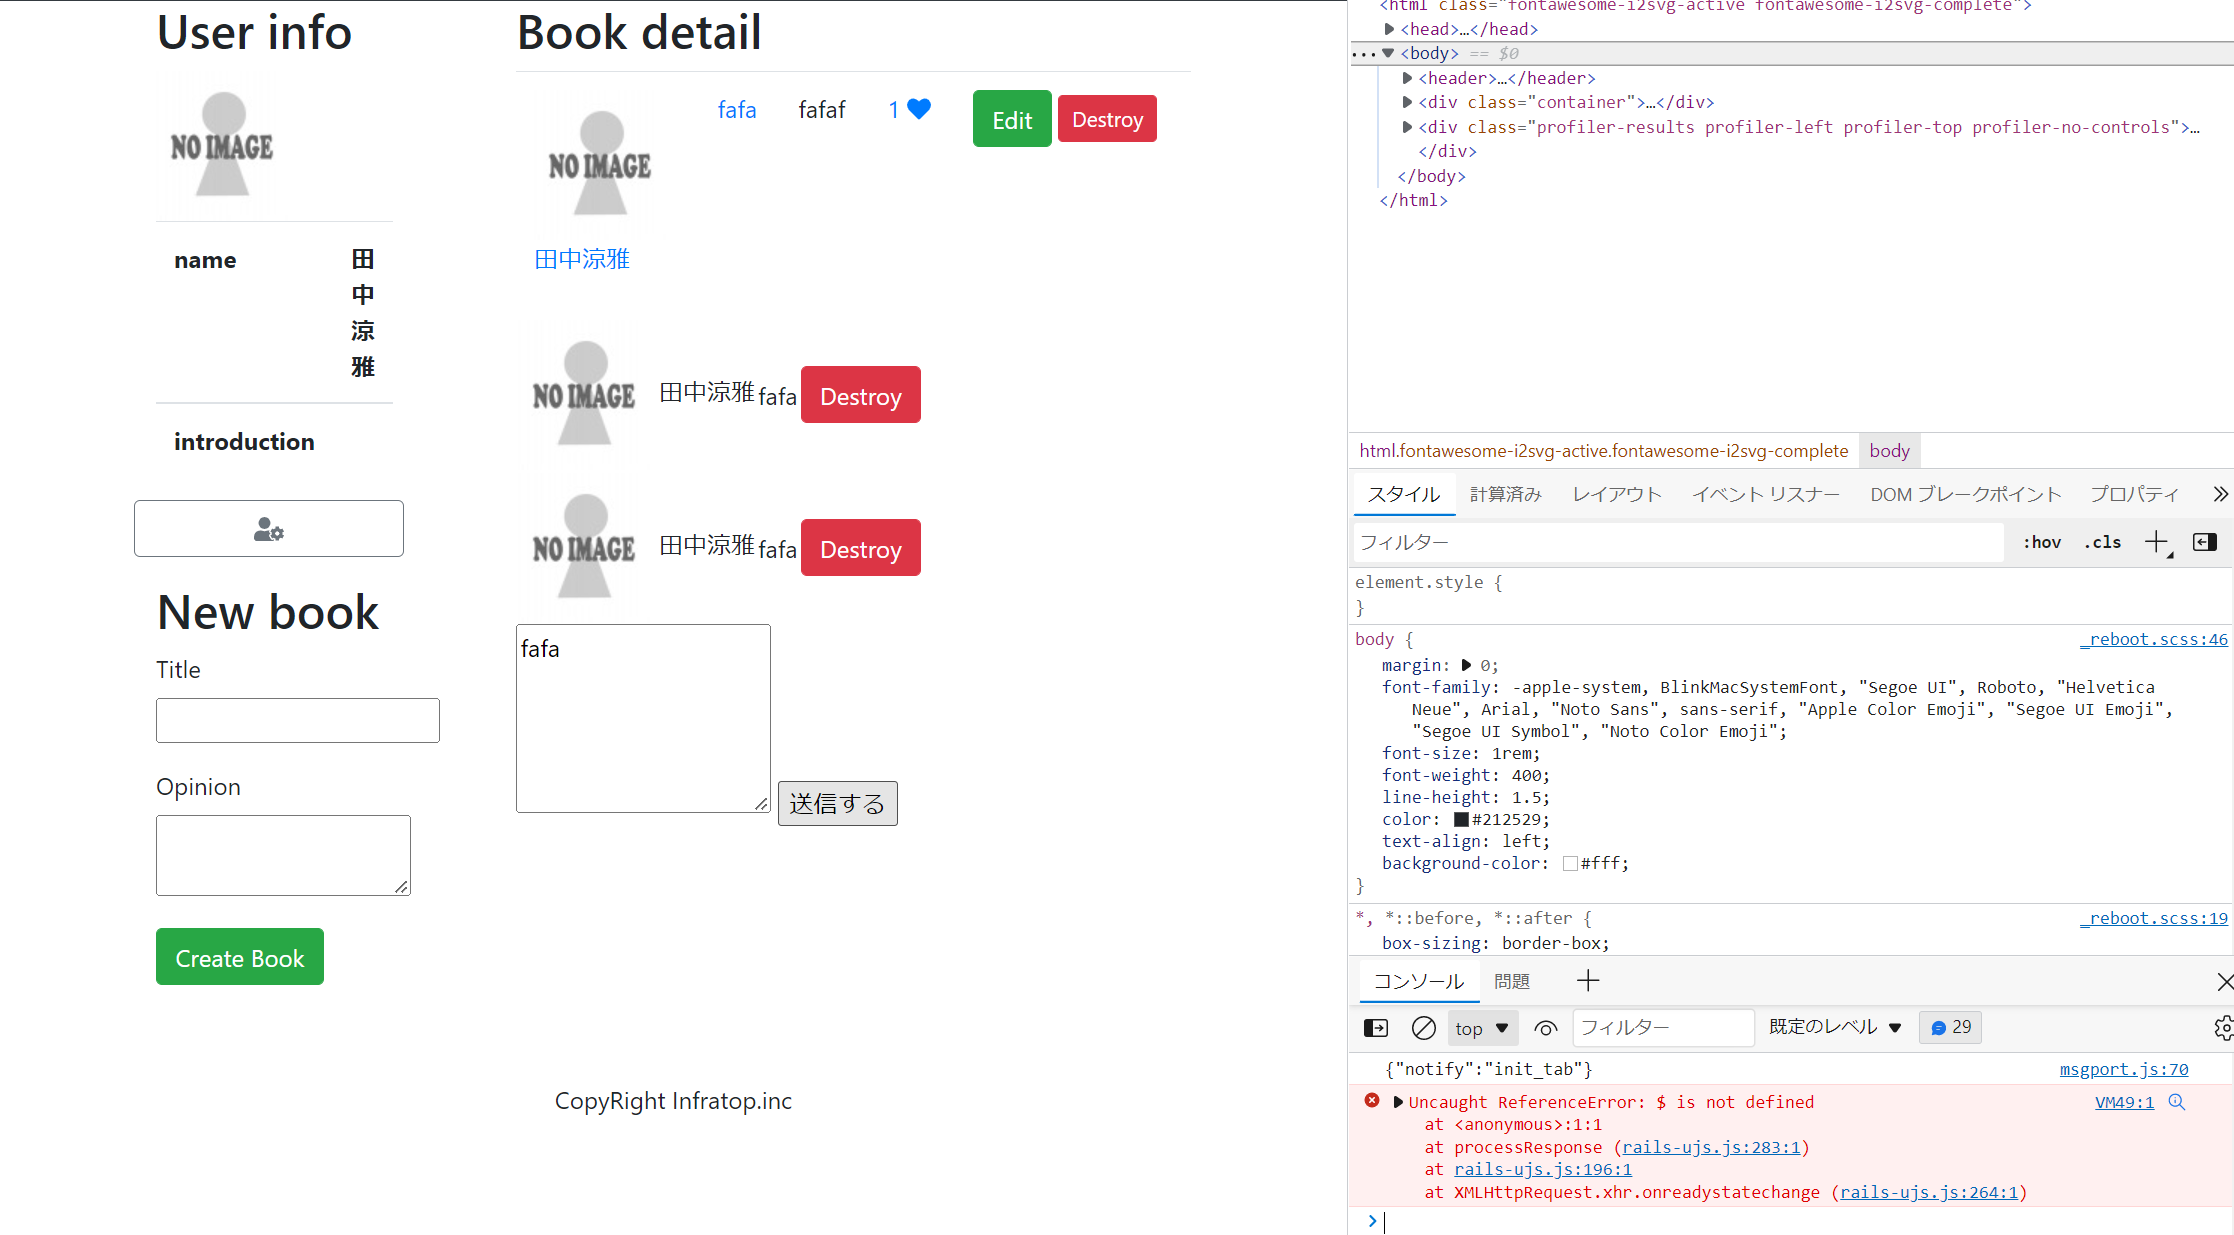The image size is (2234, 1235).
Task: Click the ellipsis before body element
Action: [x=1363, y=53]
